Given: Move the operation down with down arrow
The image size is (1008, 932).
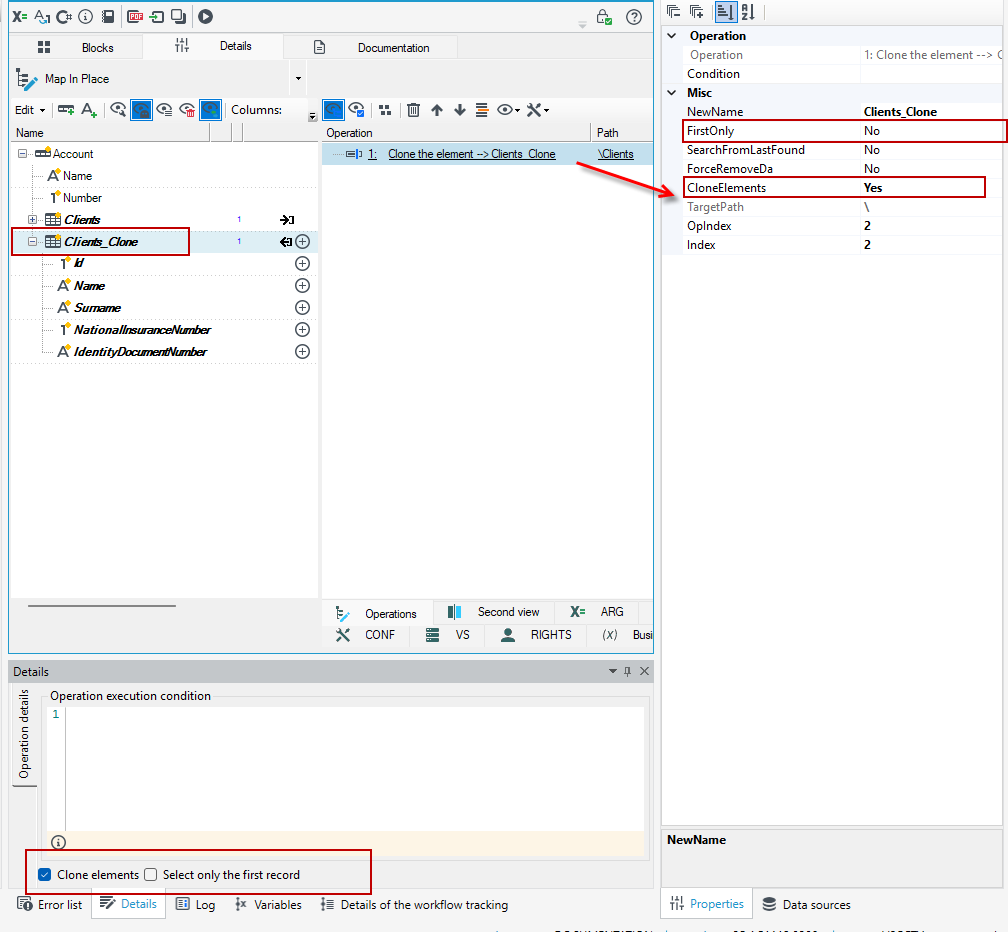Looking at the screenshot, I should 460,110.
